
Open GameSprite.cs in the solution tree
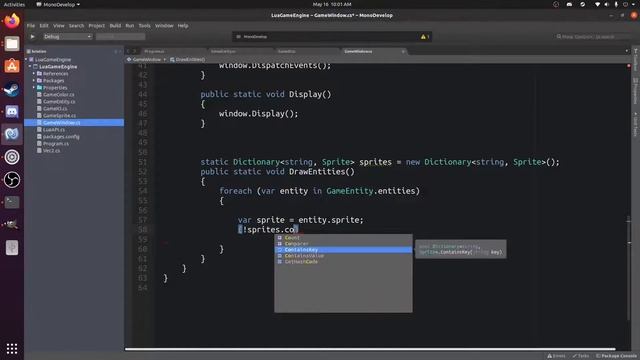coord(59,116)
